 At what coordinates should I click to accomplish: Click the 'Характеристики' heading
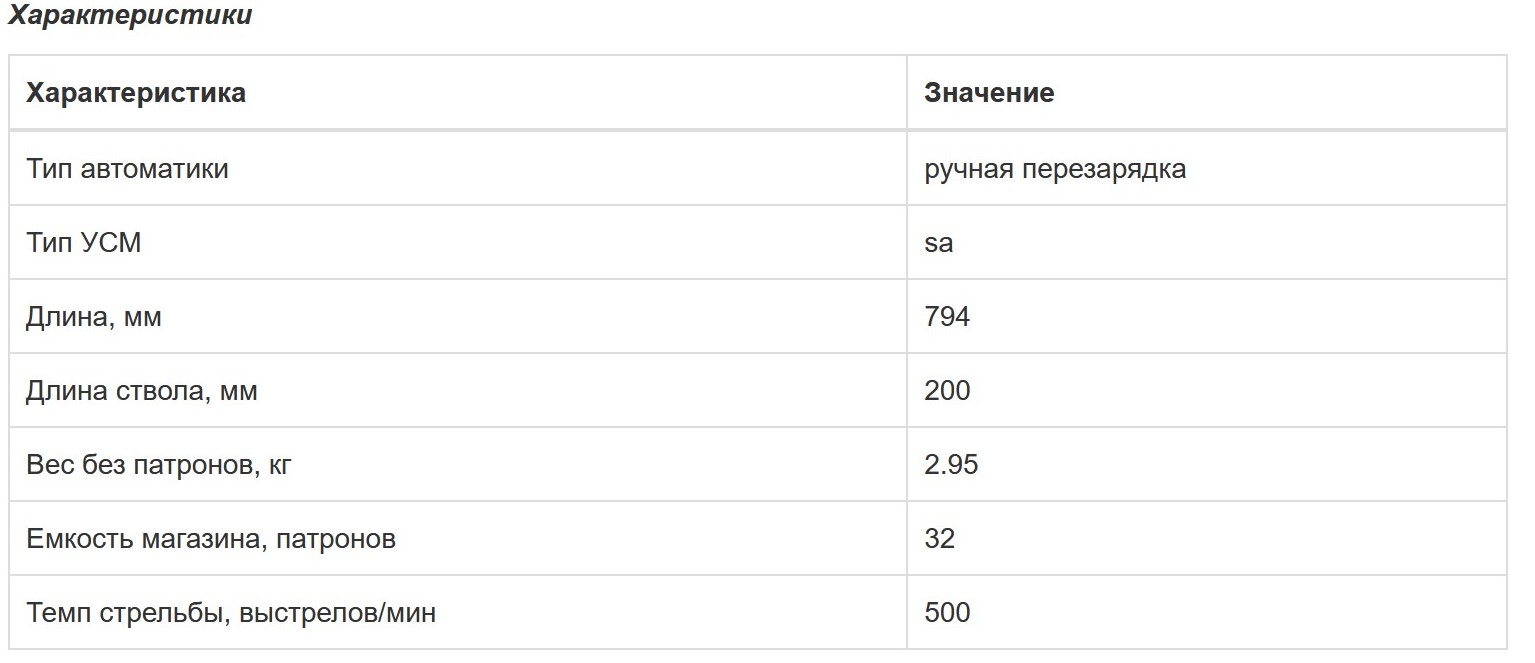click(x=130, y=16)
